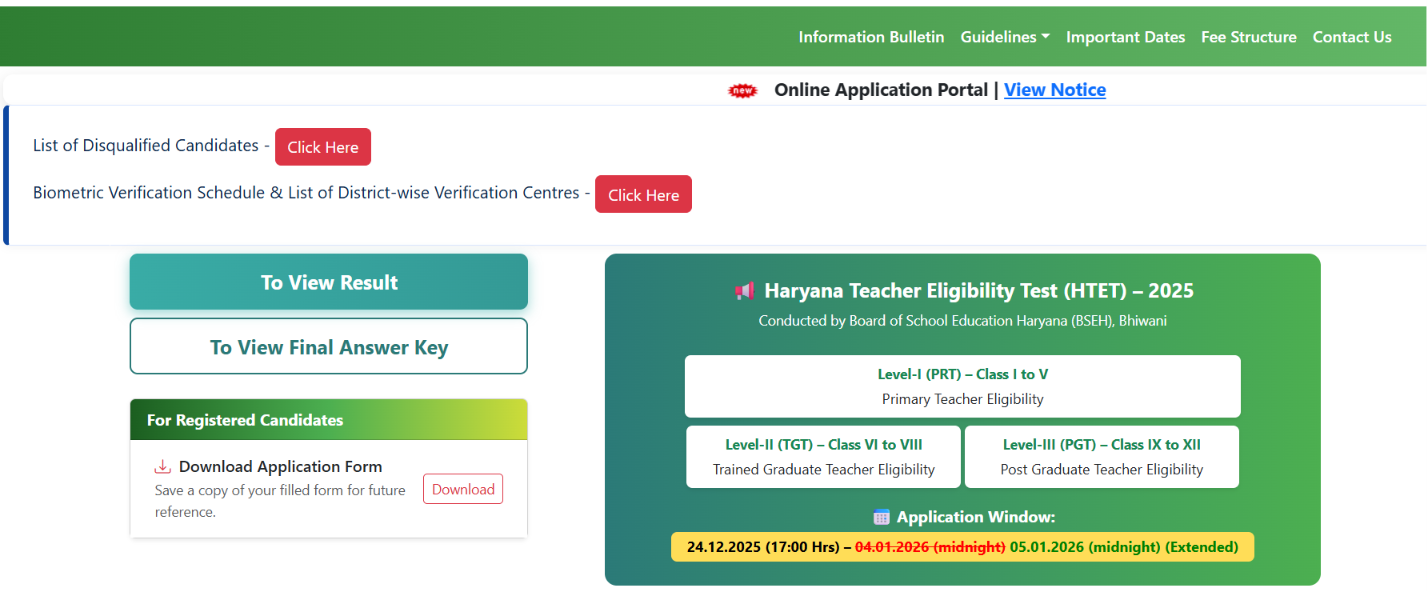Click Here for Biometric Verification Schedule

pos(643,195)
